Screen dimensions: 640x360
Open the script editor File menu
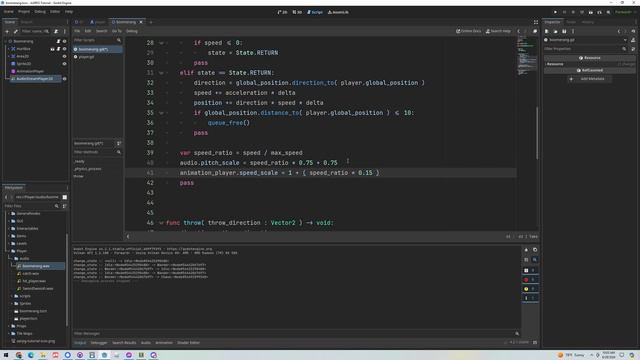pyautogui.click(x=77, y=31)
